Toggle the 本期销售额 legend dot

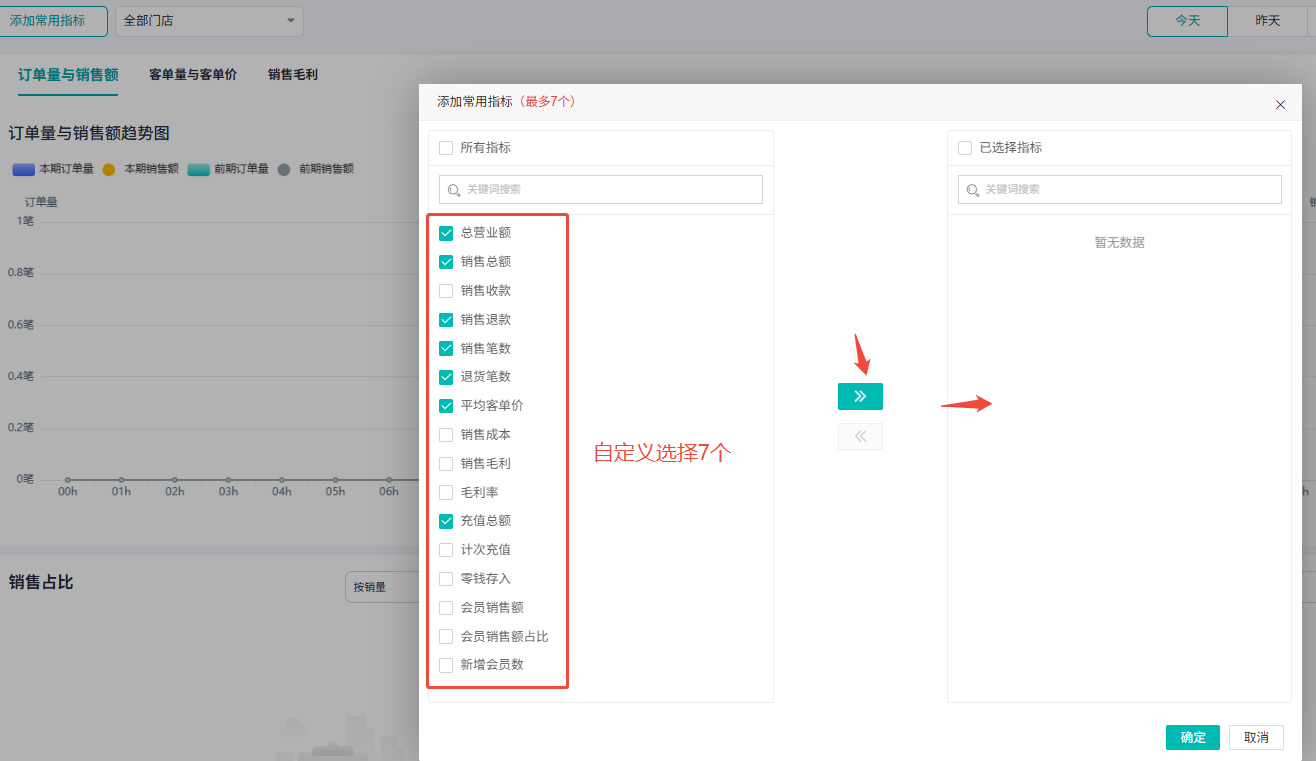109,169
